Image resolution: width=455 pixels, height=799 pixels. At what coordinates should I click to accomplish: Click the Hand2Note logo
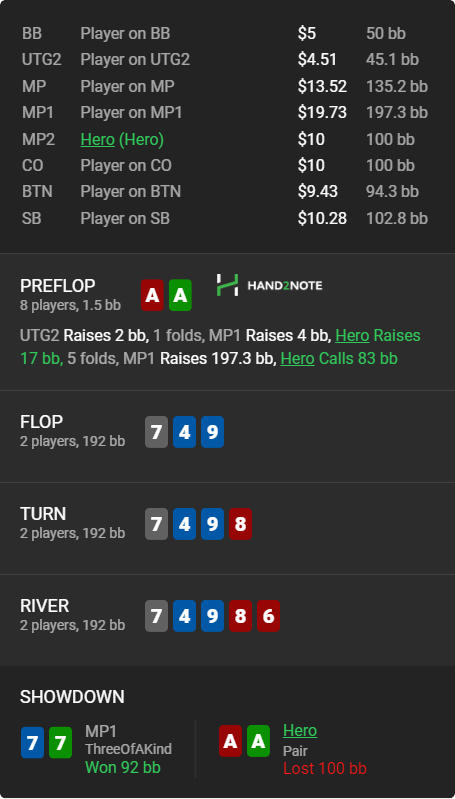(269, 285)
